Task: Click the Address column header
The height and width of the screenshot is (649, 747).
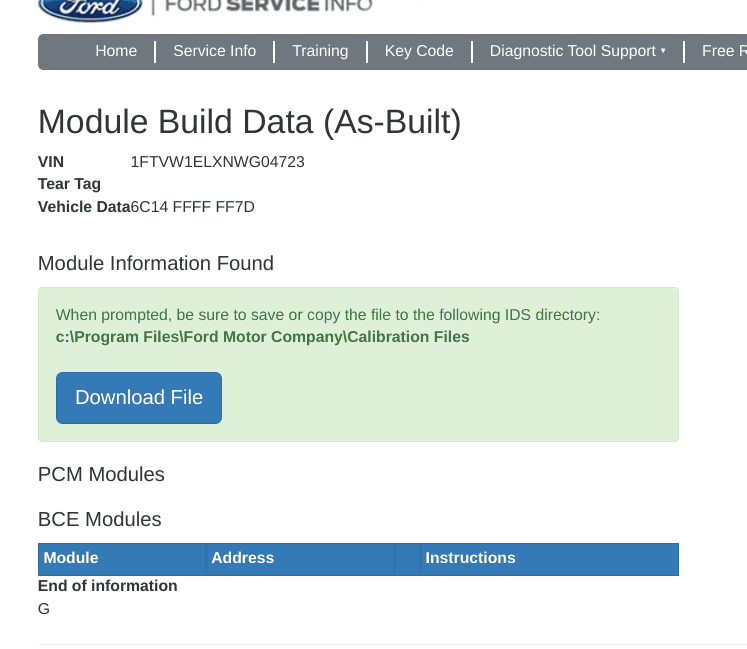Action: coord(242,558)
